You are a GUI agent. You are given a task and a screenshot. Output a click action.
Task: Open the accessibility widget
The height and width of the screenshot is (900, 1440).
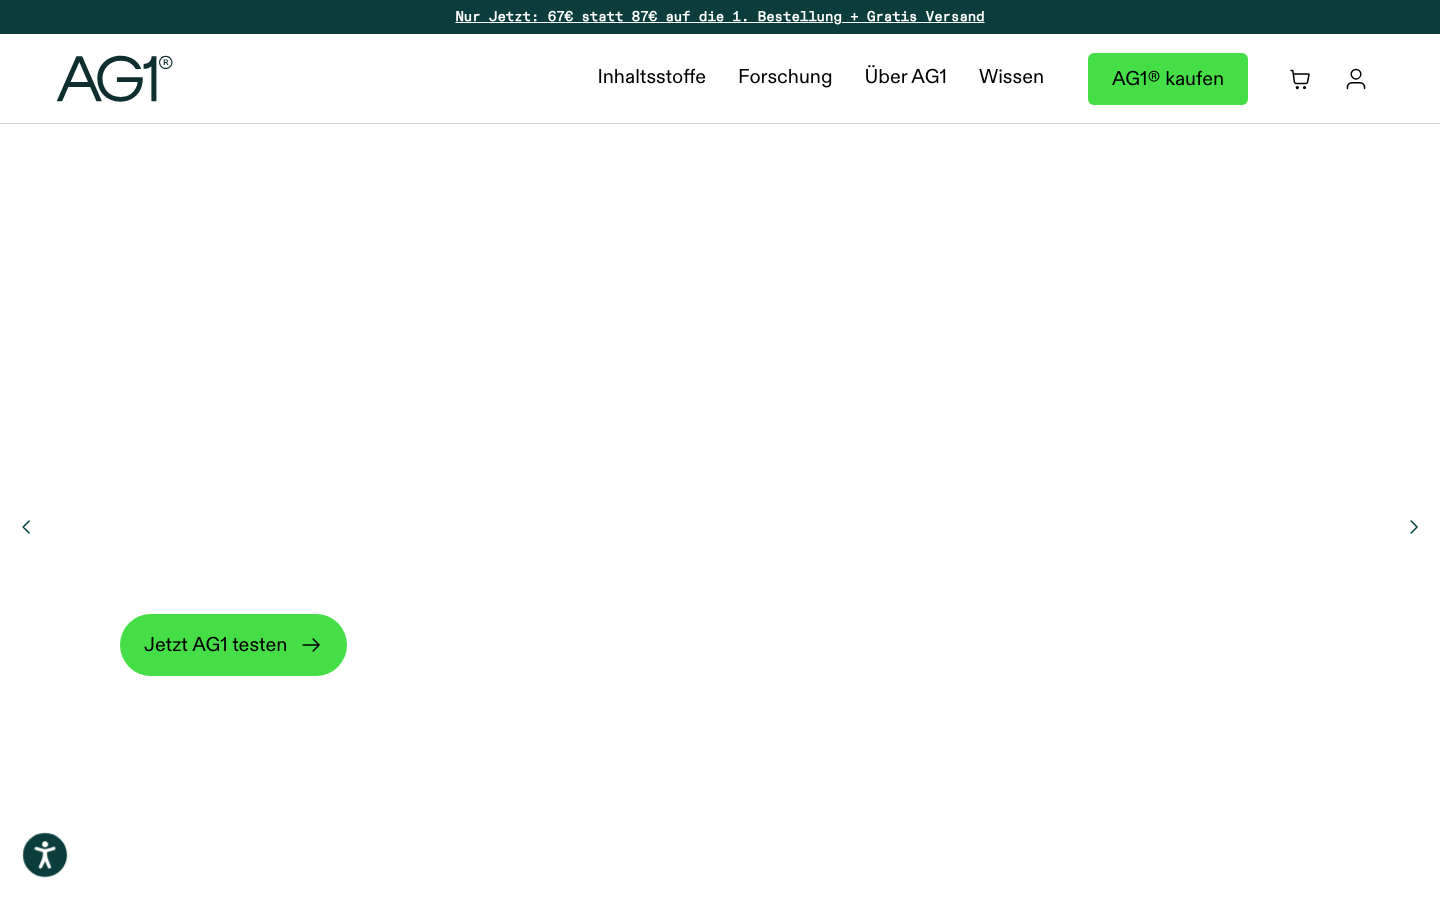(45, 855)
